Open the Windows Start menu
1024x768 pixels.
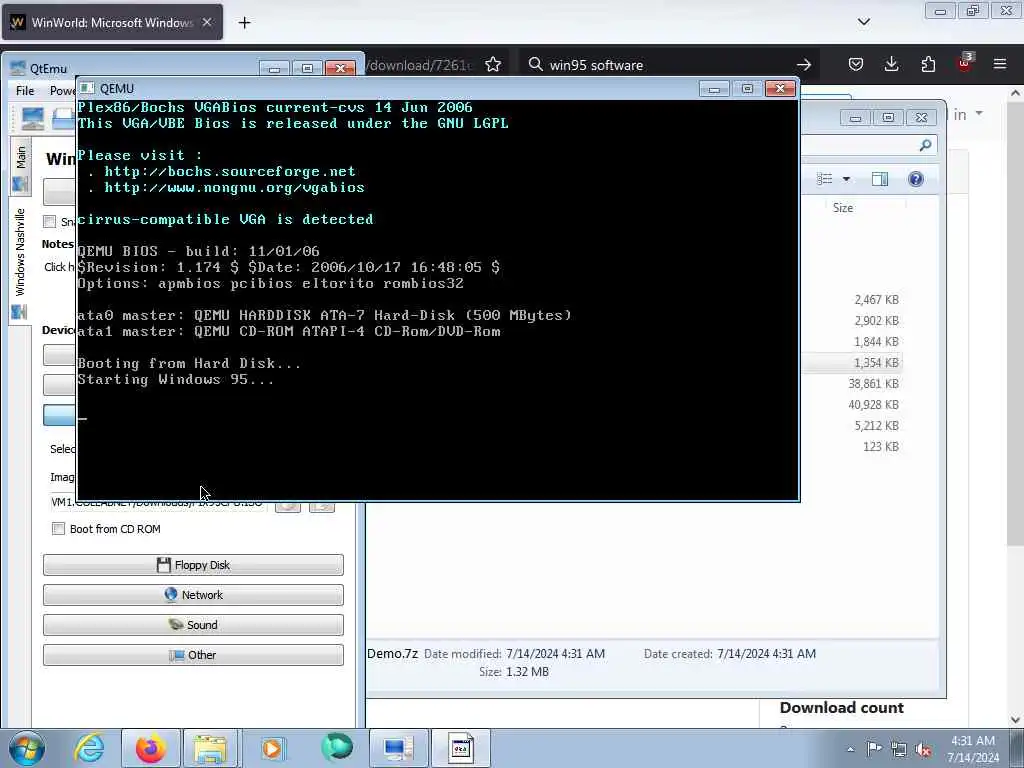click(27, 748)
